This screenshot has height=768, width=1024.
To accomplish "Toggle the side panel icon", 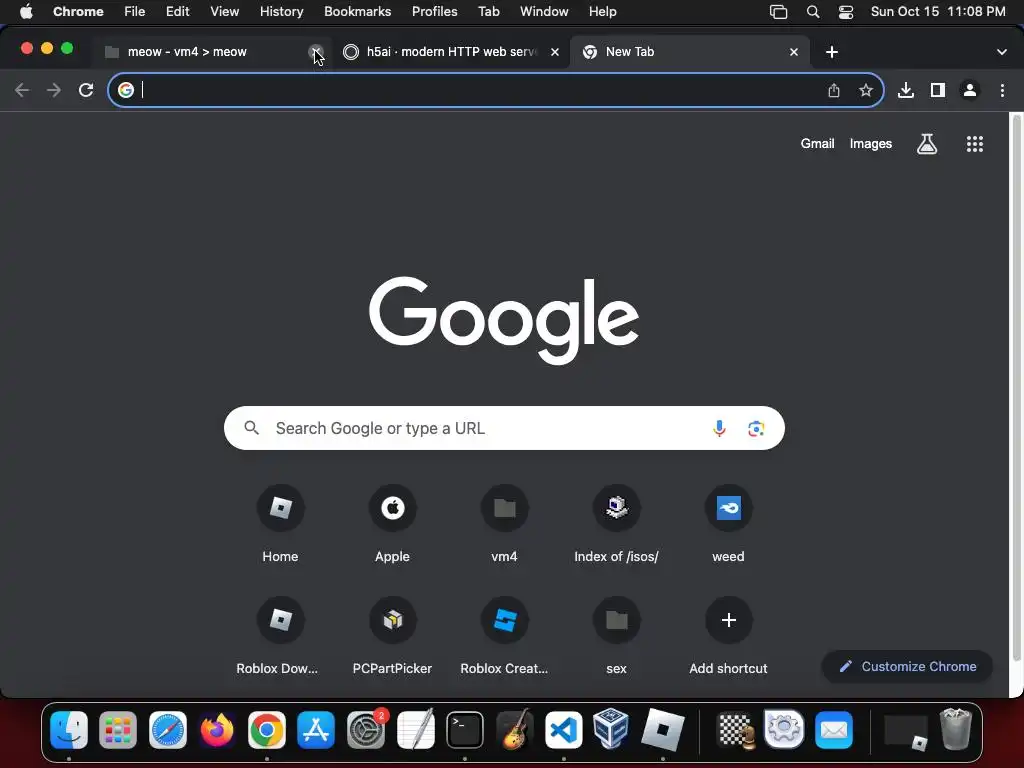I will click(938, 90).
